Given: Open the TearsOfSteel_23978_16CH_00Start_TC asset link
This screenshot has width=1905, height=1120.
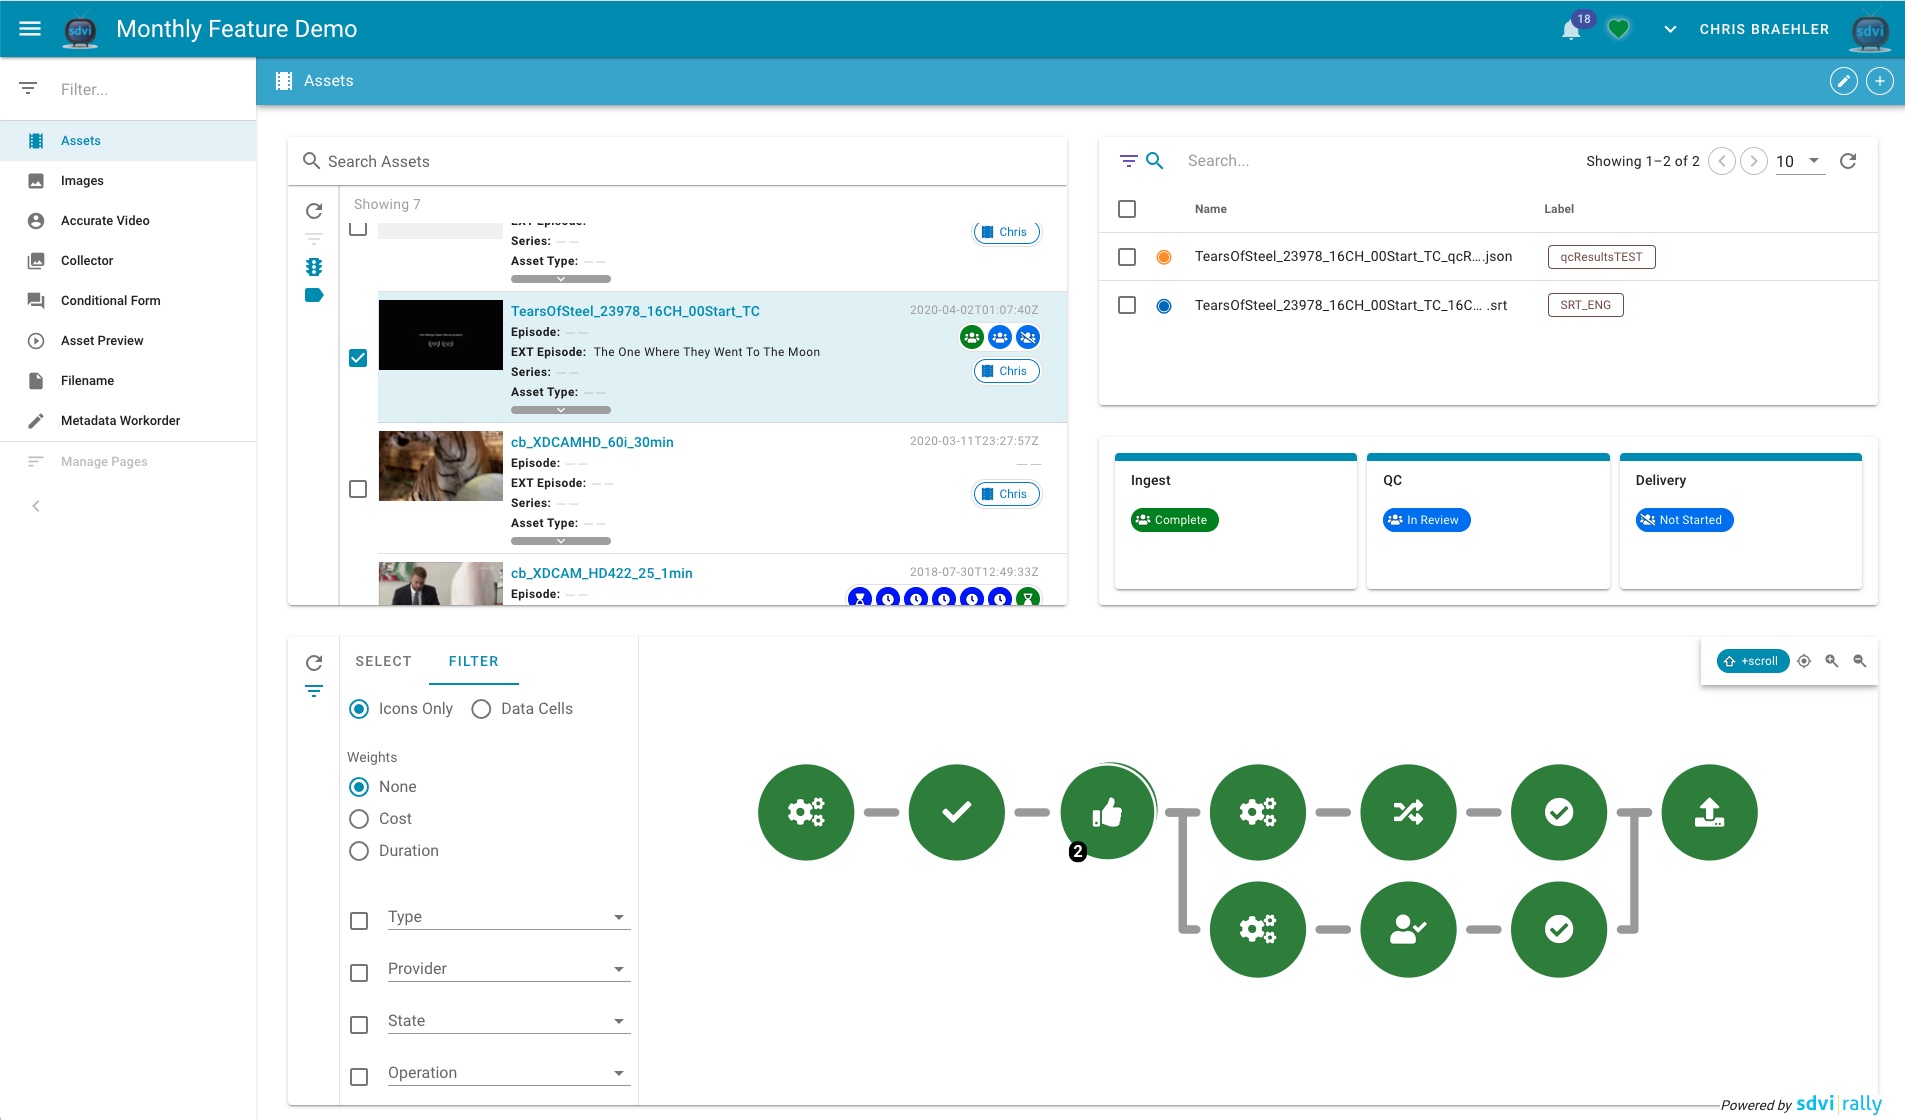Looking at the screenshot, I should 635,311.
